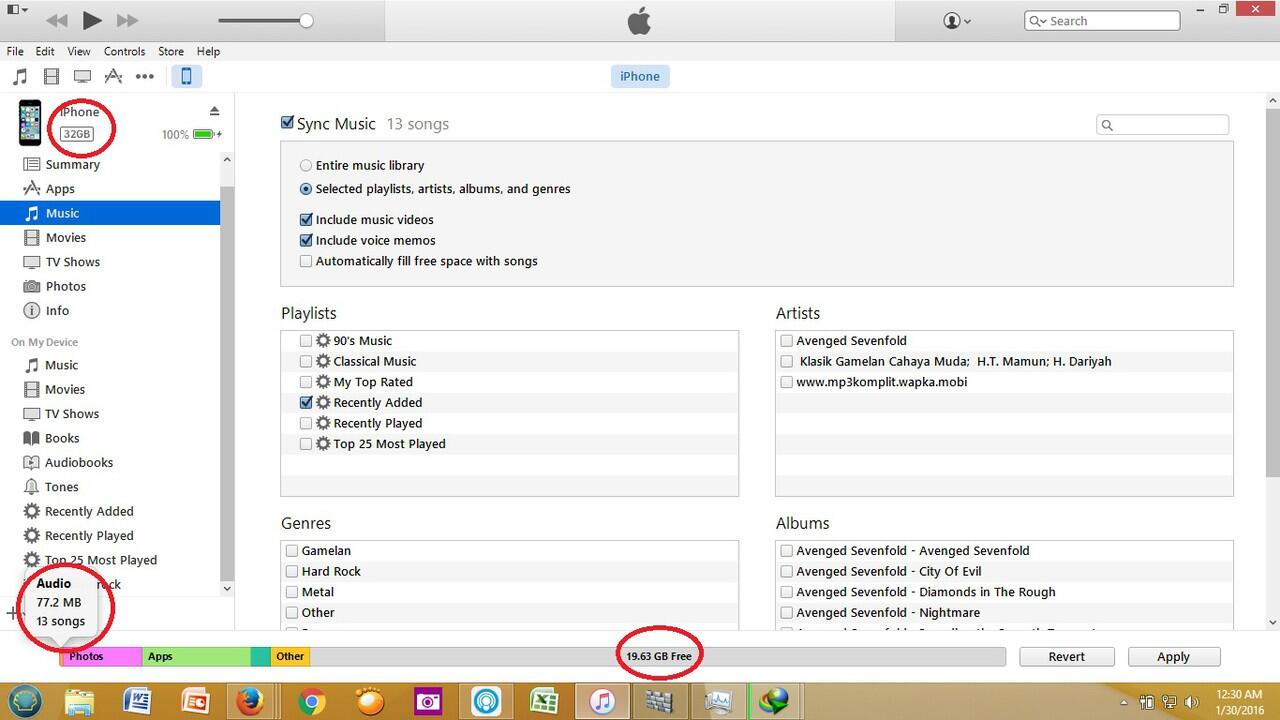Toggle the Sync Music checkbox
The width and height of the screenshot is (1280, 720).
click(288, 123)
